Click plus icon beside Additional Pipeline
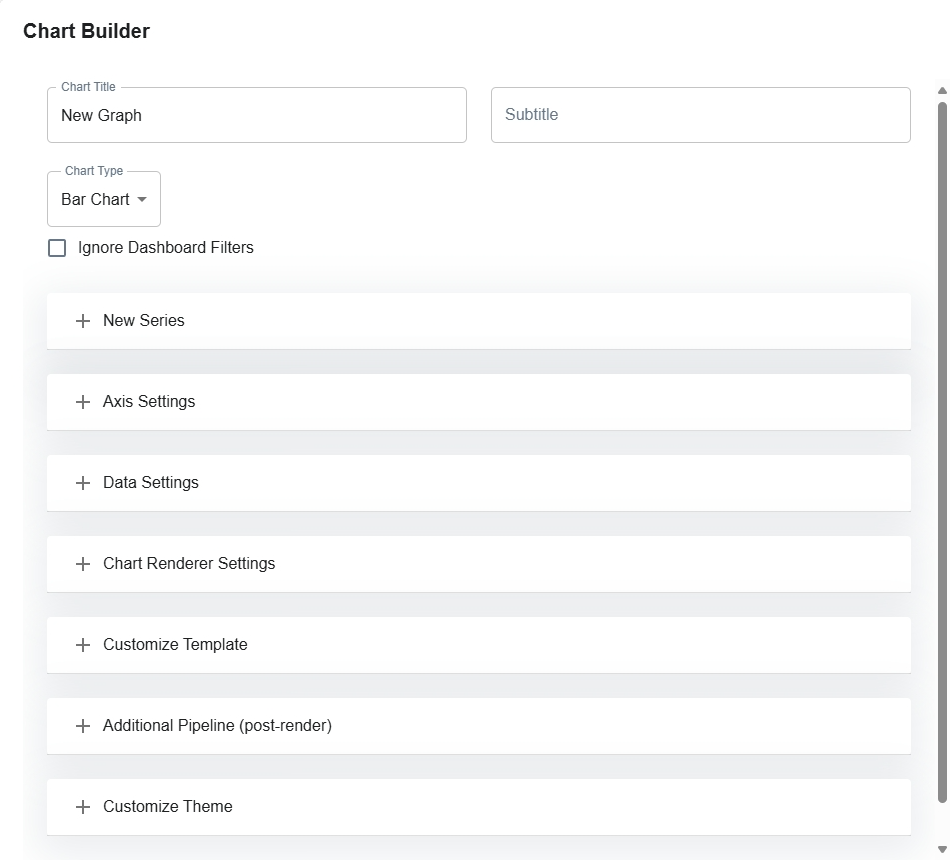950x860 pixels. (83, 726)
